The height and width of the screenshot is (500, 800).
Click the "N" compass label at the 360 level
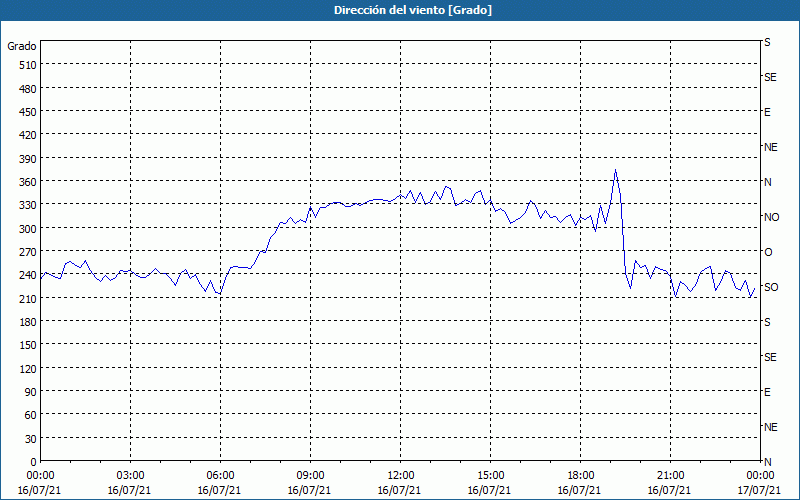coord(767,182)
